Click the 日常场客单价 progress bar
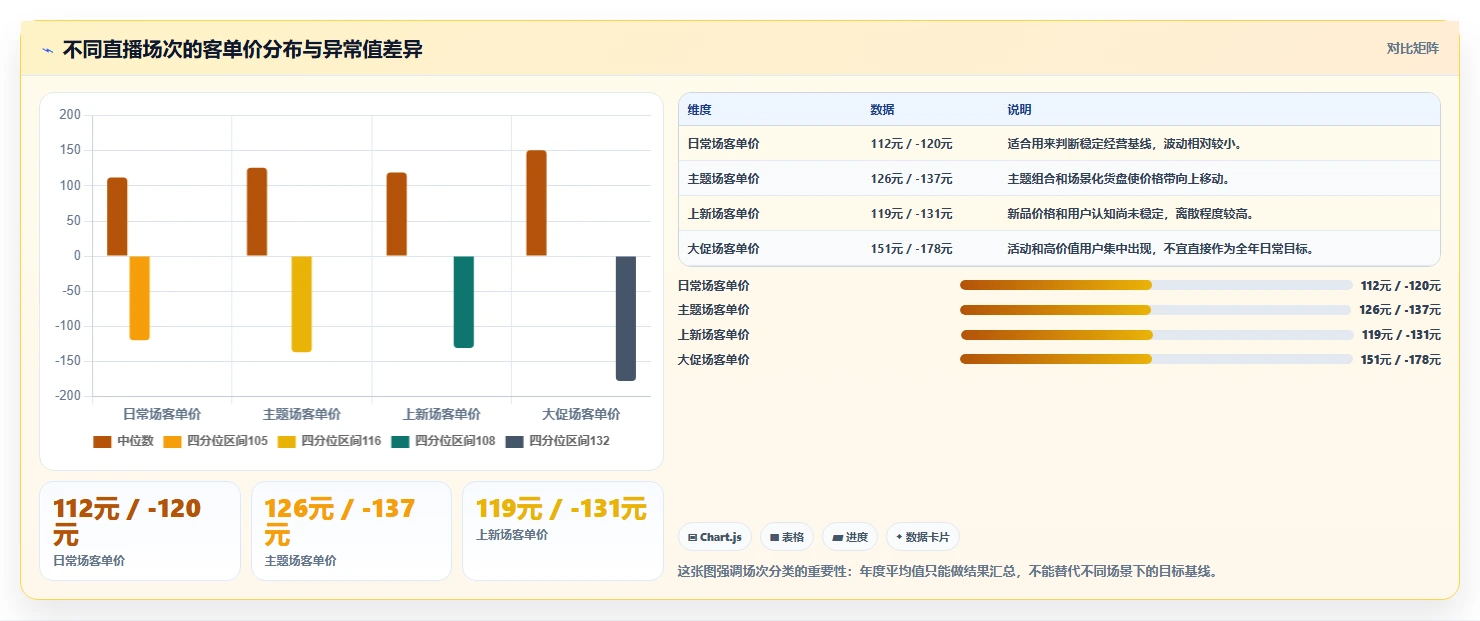 (1156, 285)
